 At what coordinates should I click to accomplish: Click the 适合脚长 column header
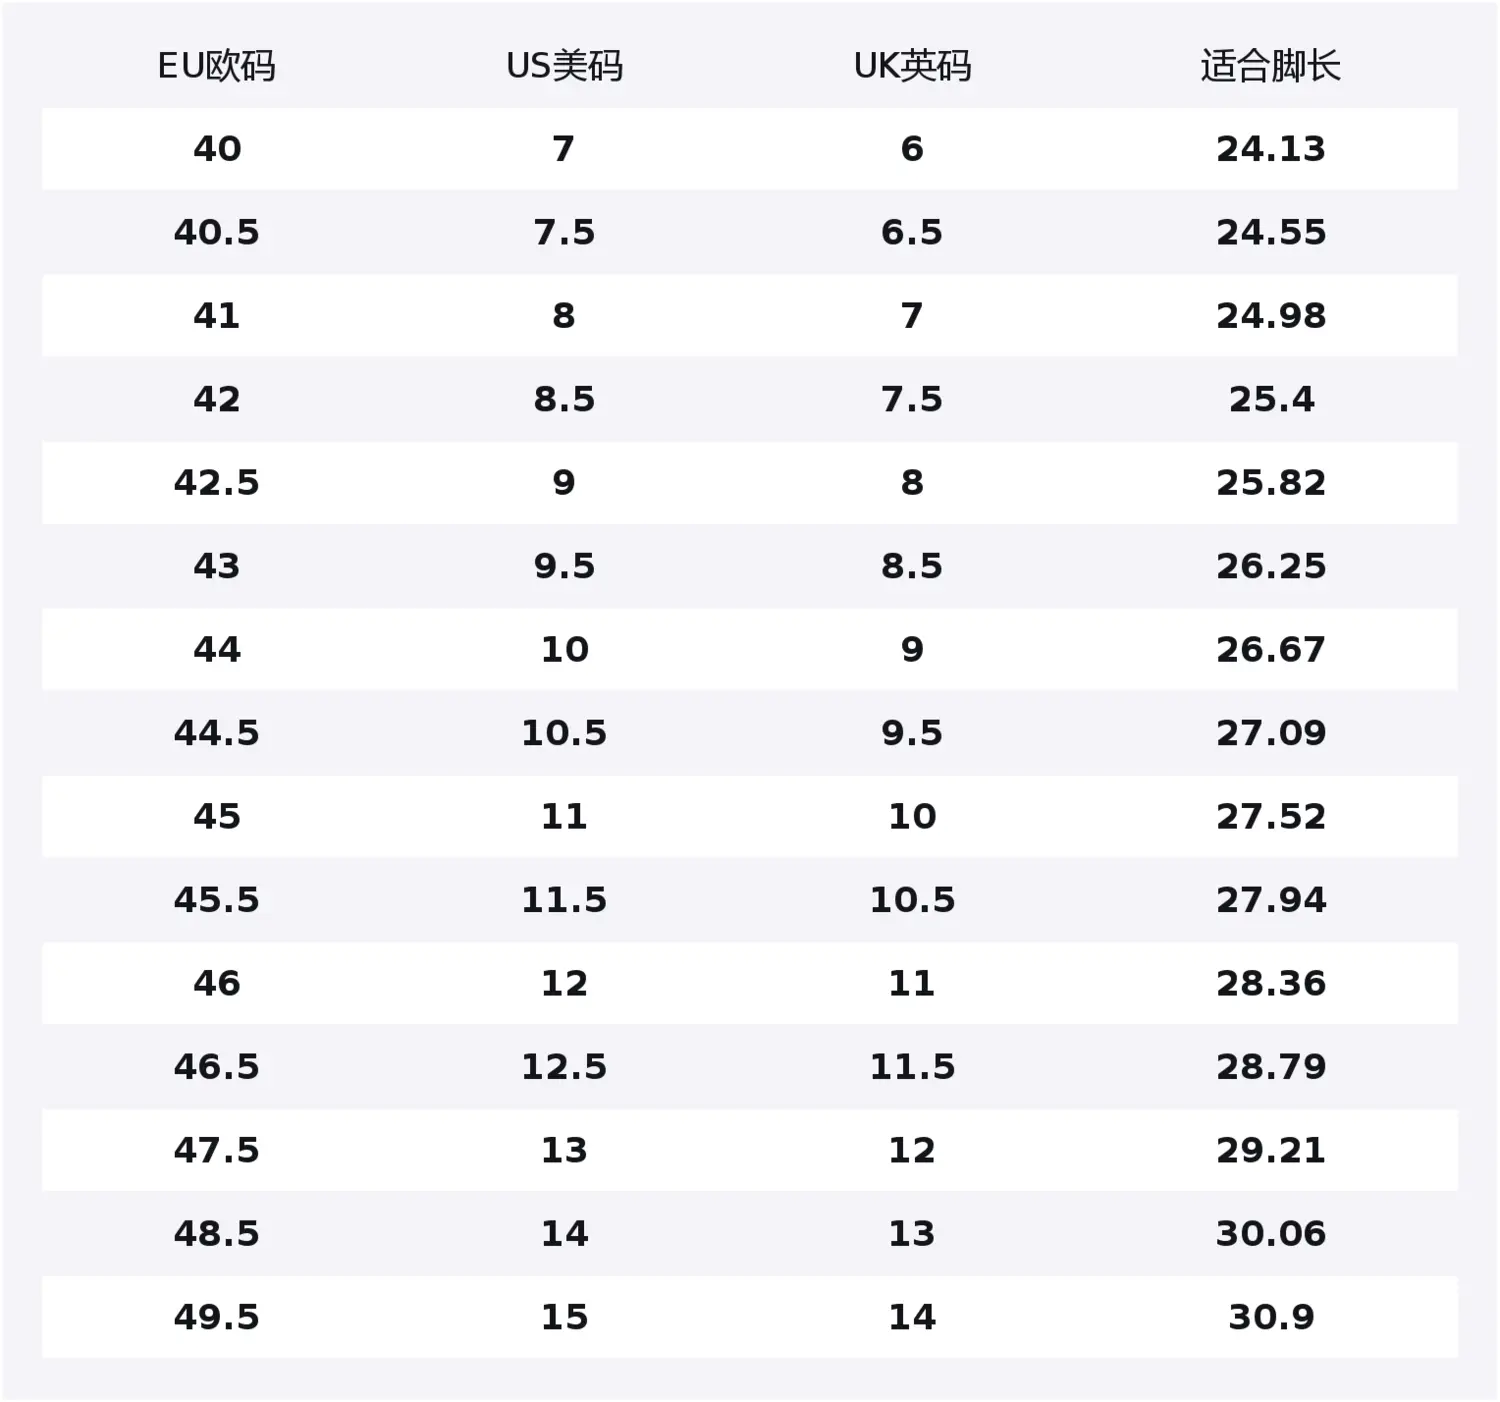pos(1271,66)
